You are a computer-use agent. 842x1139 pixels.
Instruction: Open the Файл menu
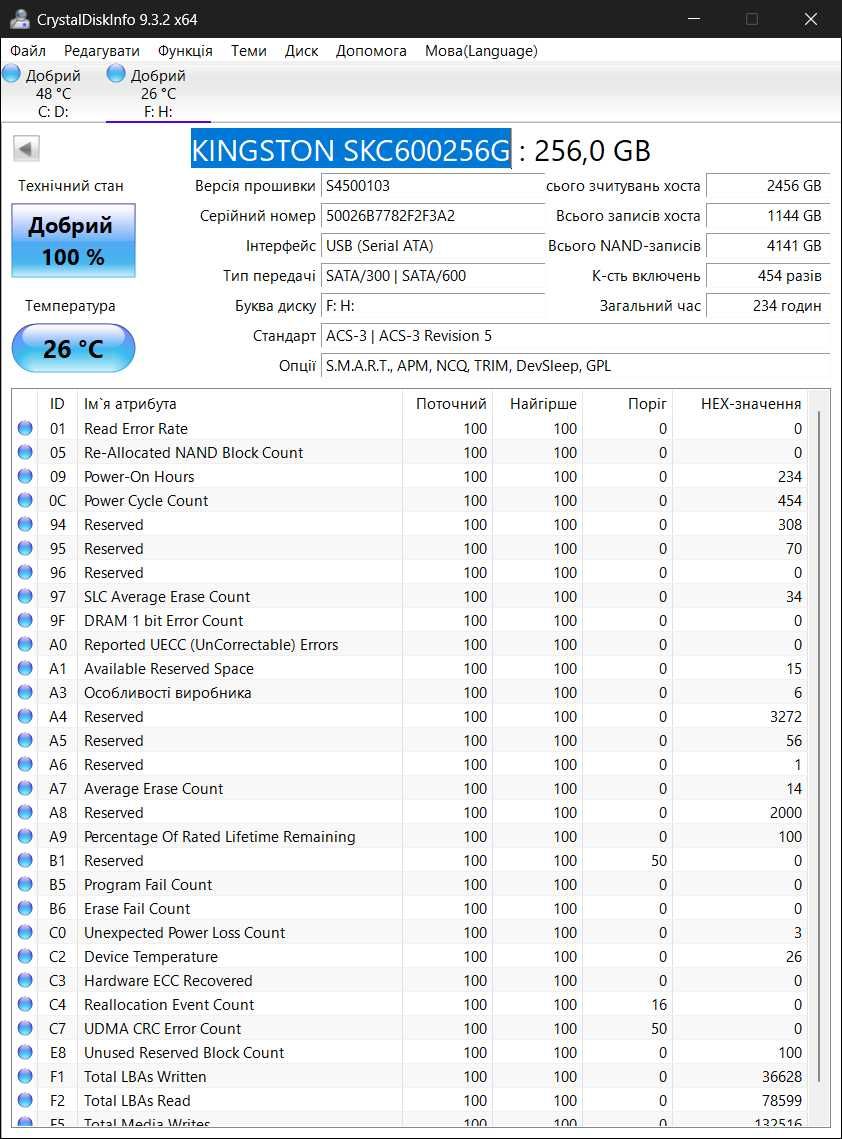pos(28,51)
